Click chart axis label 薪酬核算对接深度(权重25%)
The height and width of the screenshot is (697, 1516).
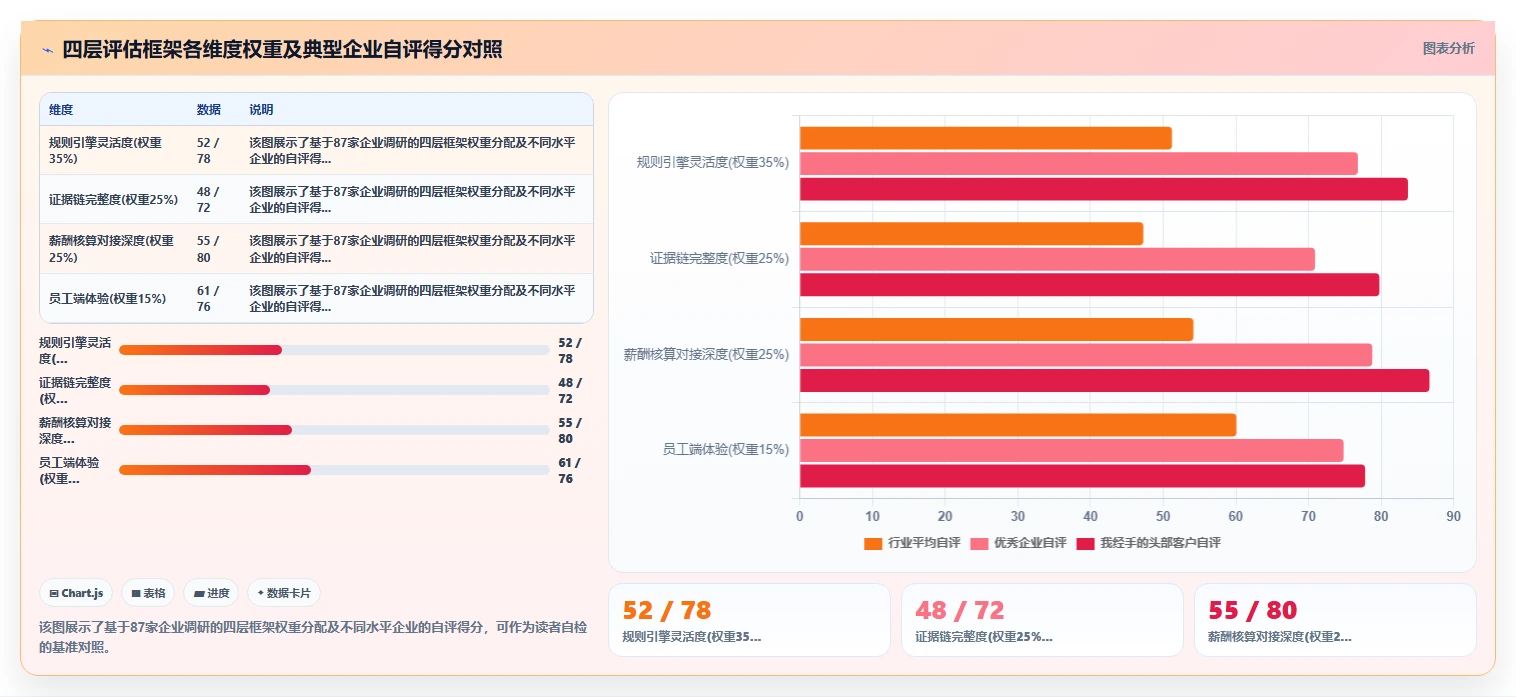pyautogui.click(x=706, y=354)
